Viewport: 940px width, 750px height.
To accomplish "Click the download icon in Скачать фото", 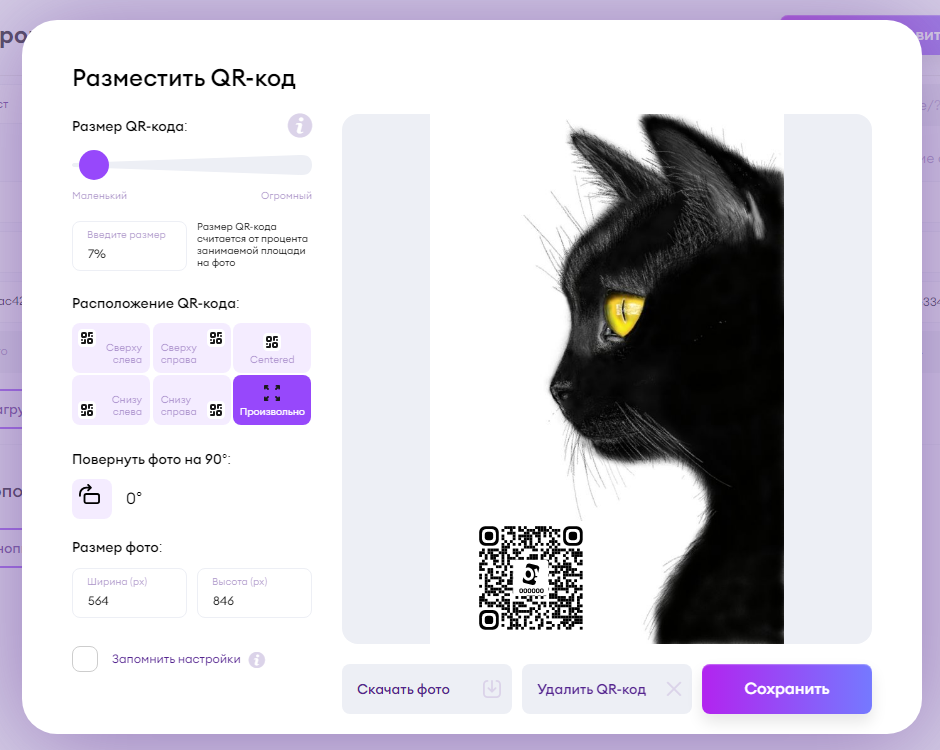I will 492,689.
